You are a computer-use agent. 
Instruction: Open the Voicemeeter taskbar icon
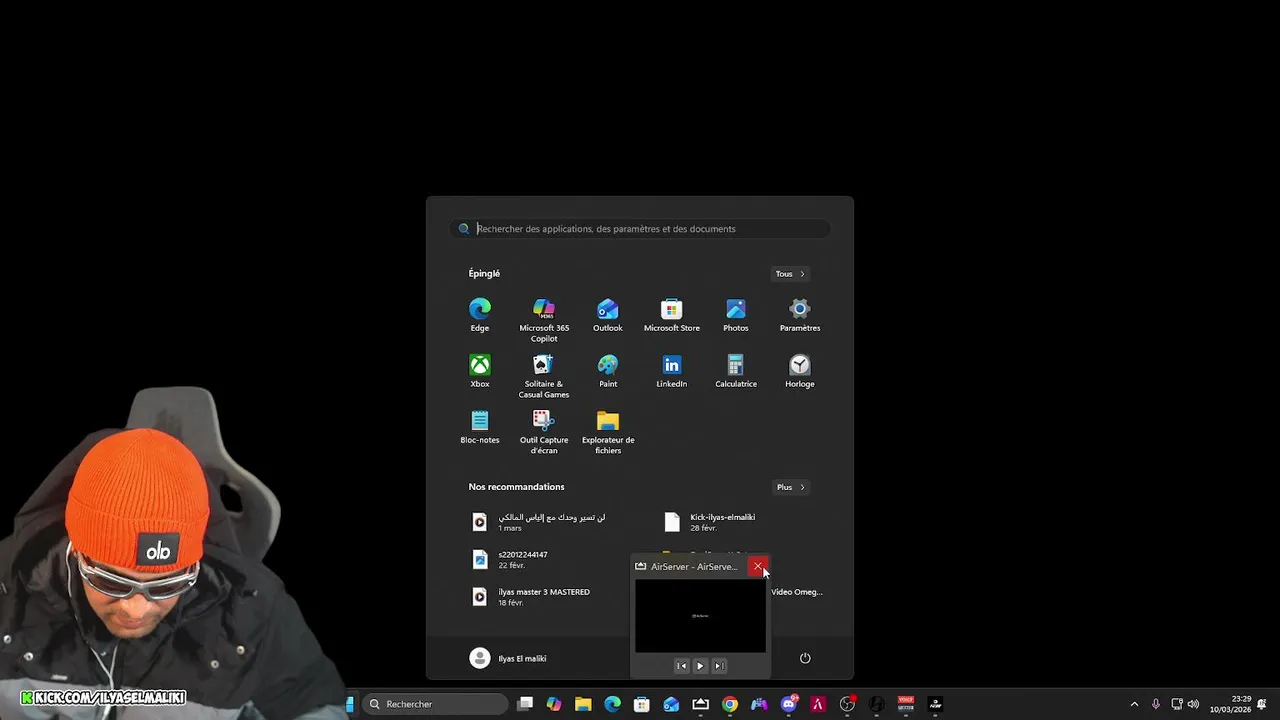(x=906, y=704)
